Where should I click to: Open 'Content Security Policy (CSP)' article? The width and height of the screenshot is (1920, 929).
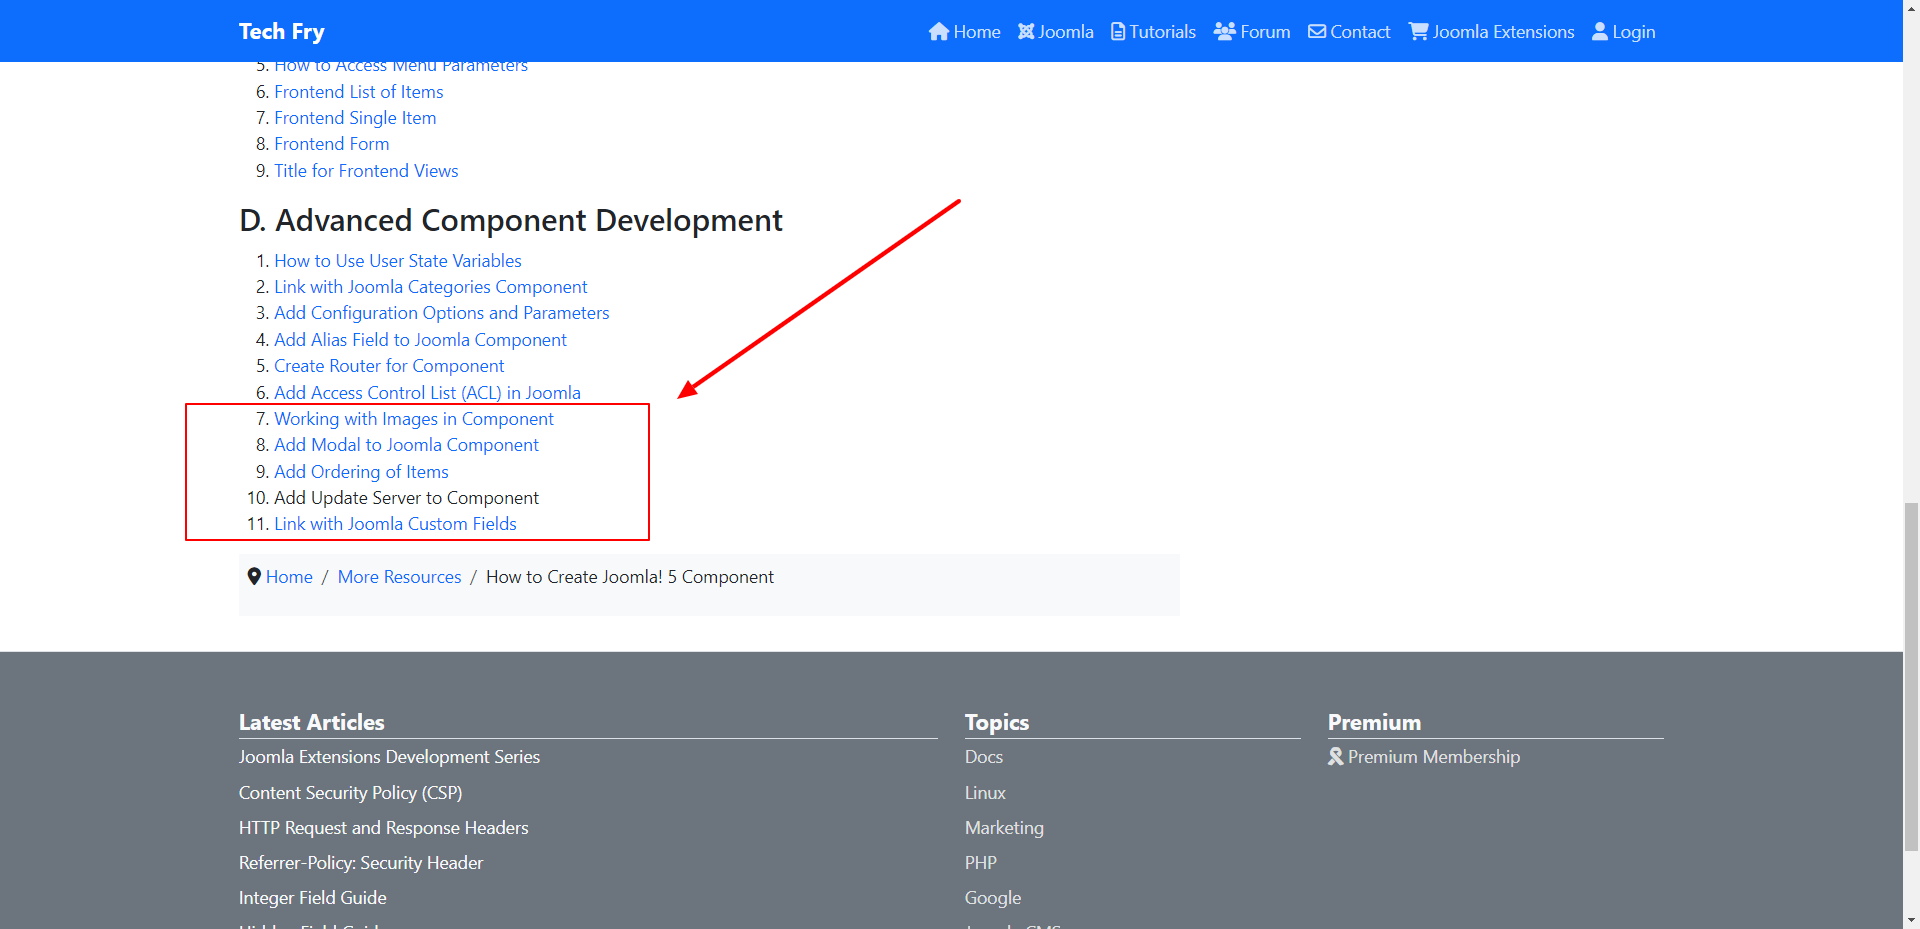[350, 793]
